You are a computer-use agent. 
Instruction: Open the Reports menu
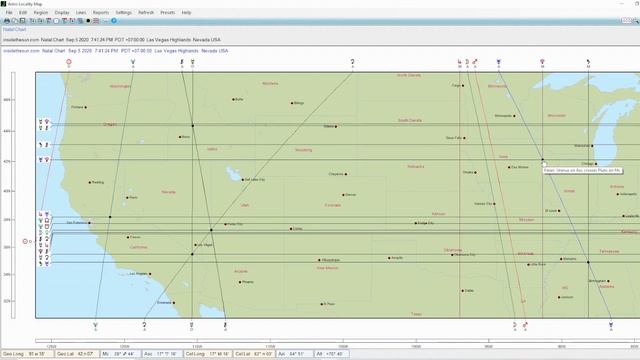[101, 13]
